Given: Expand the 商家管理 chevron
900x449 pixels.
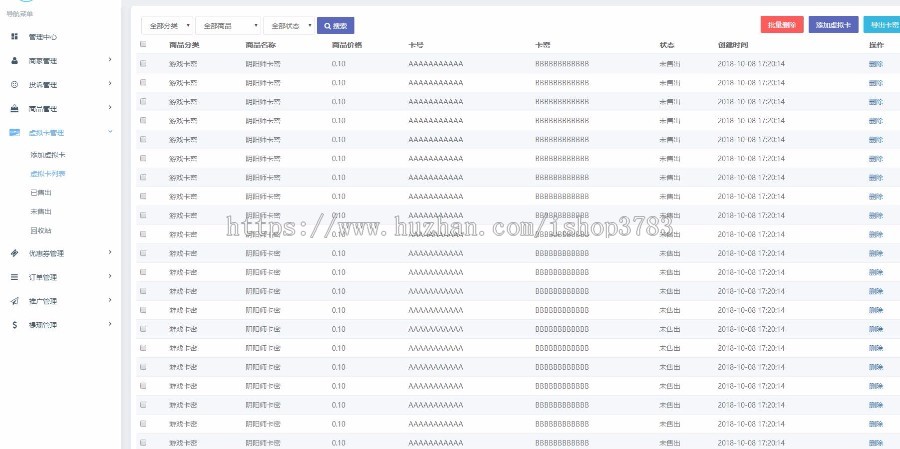Looking at the screenshot, I should 110,59.
